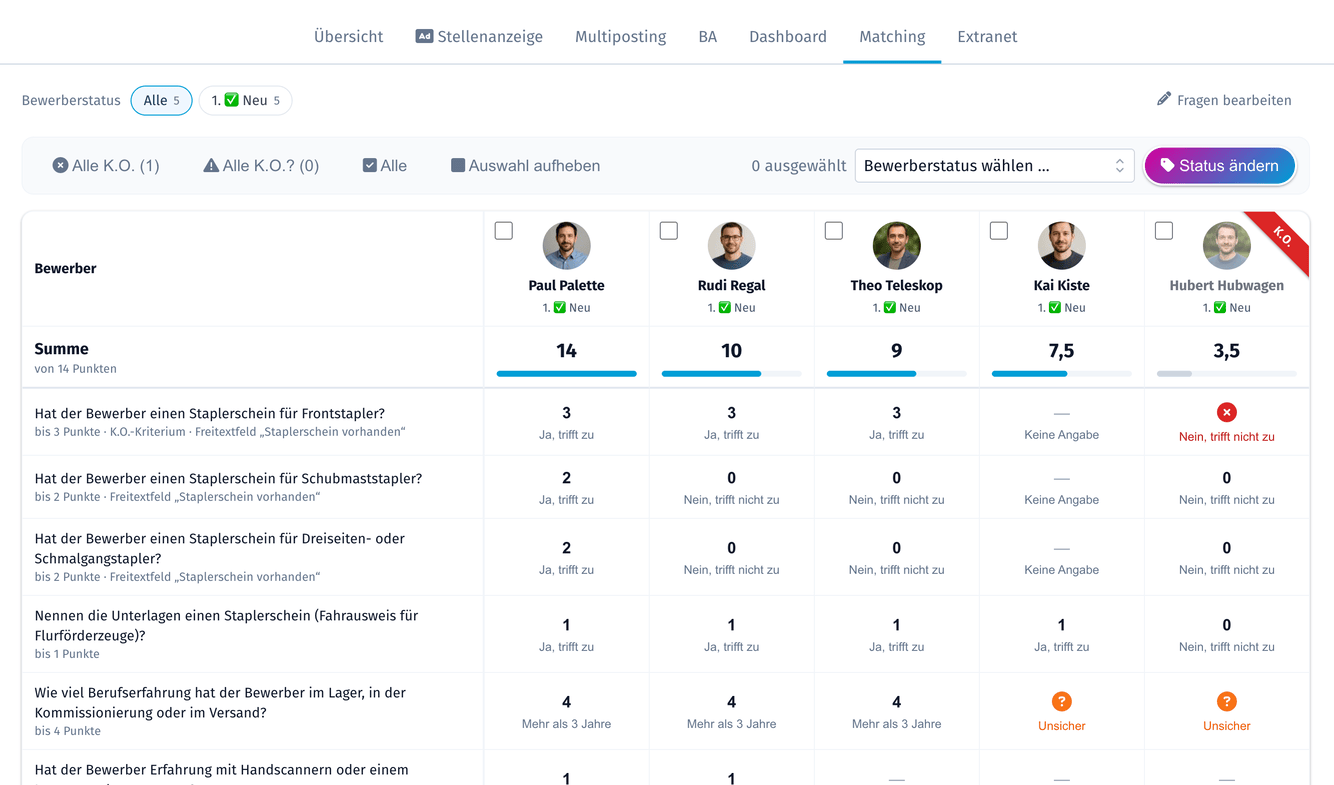Tick the checkbox for Paul Palette

pyautogui.click(x=504, y=231)
